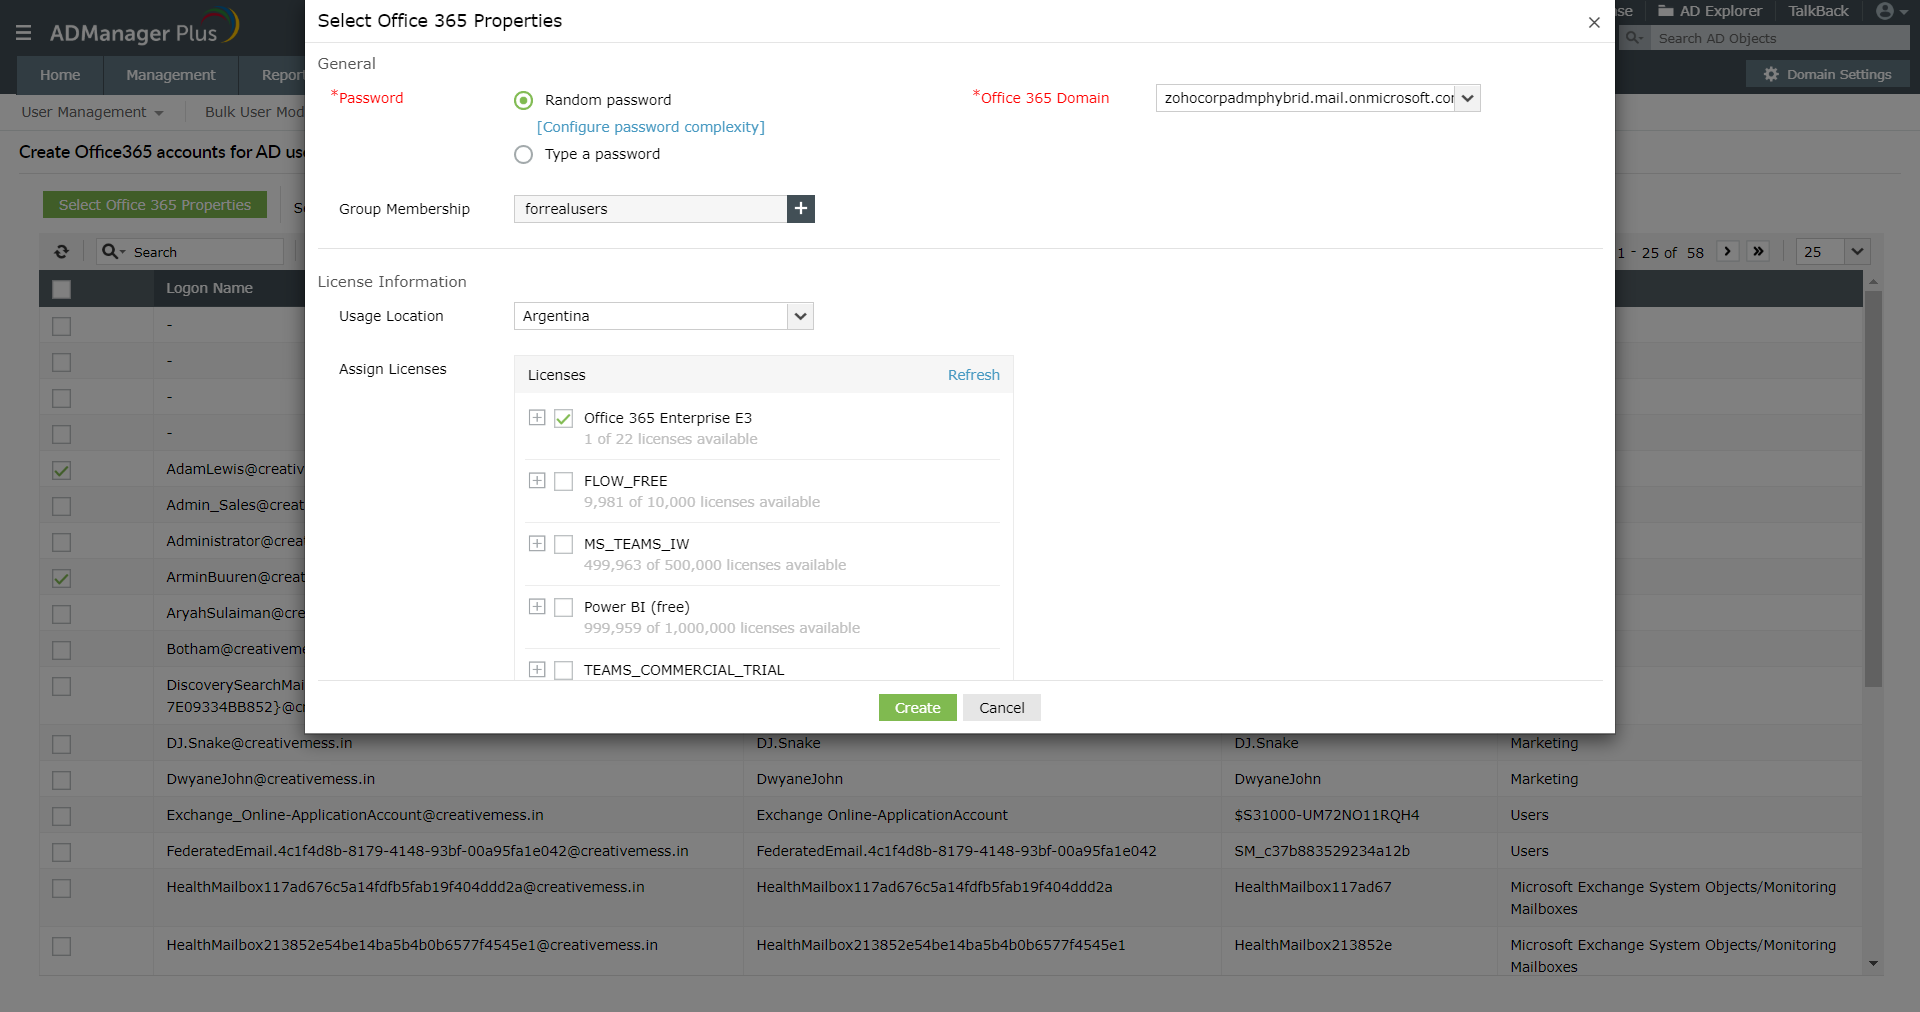This screenshot has height=1012, width=1920.
Task: Check the FLOW_FREE license
Action: [x=564, y=481]
